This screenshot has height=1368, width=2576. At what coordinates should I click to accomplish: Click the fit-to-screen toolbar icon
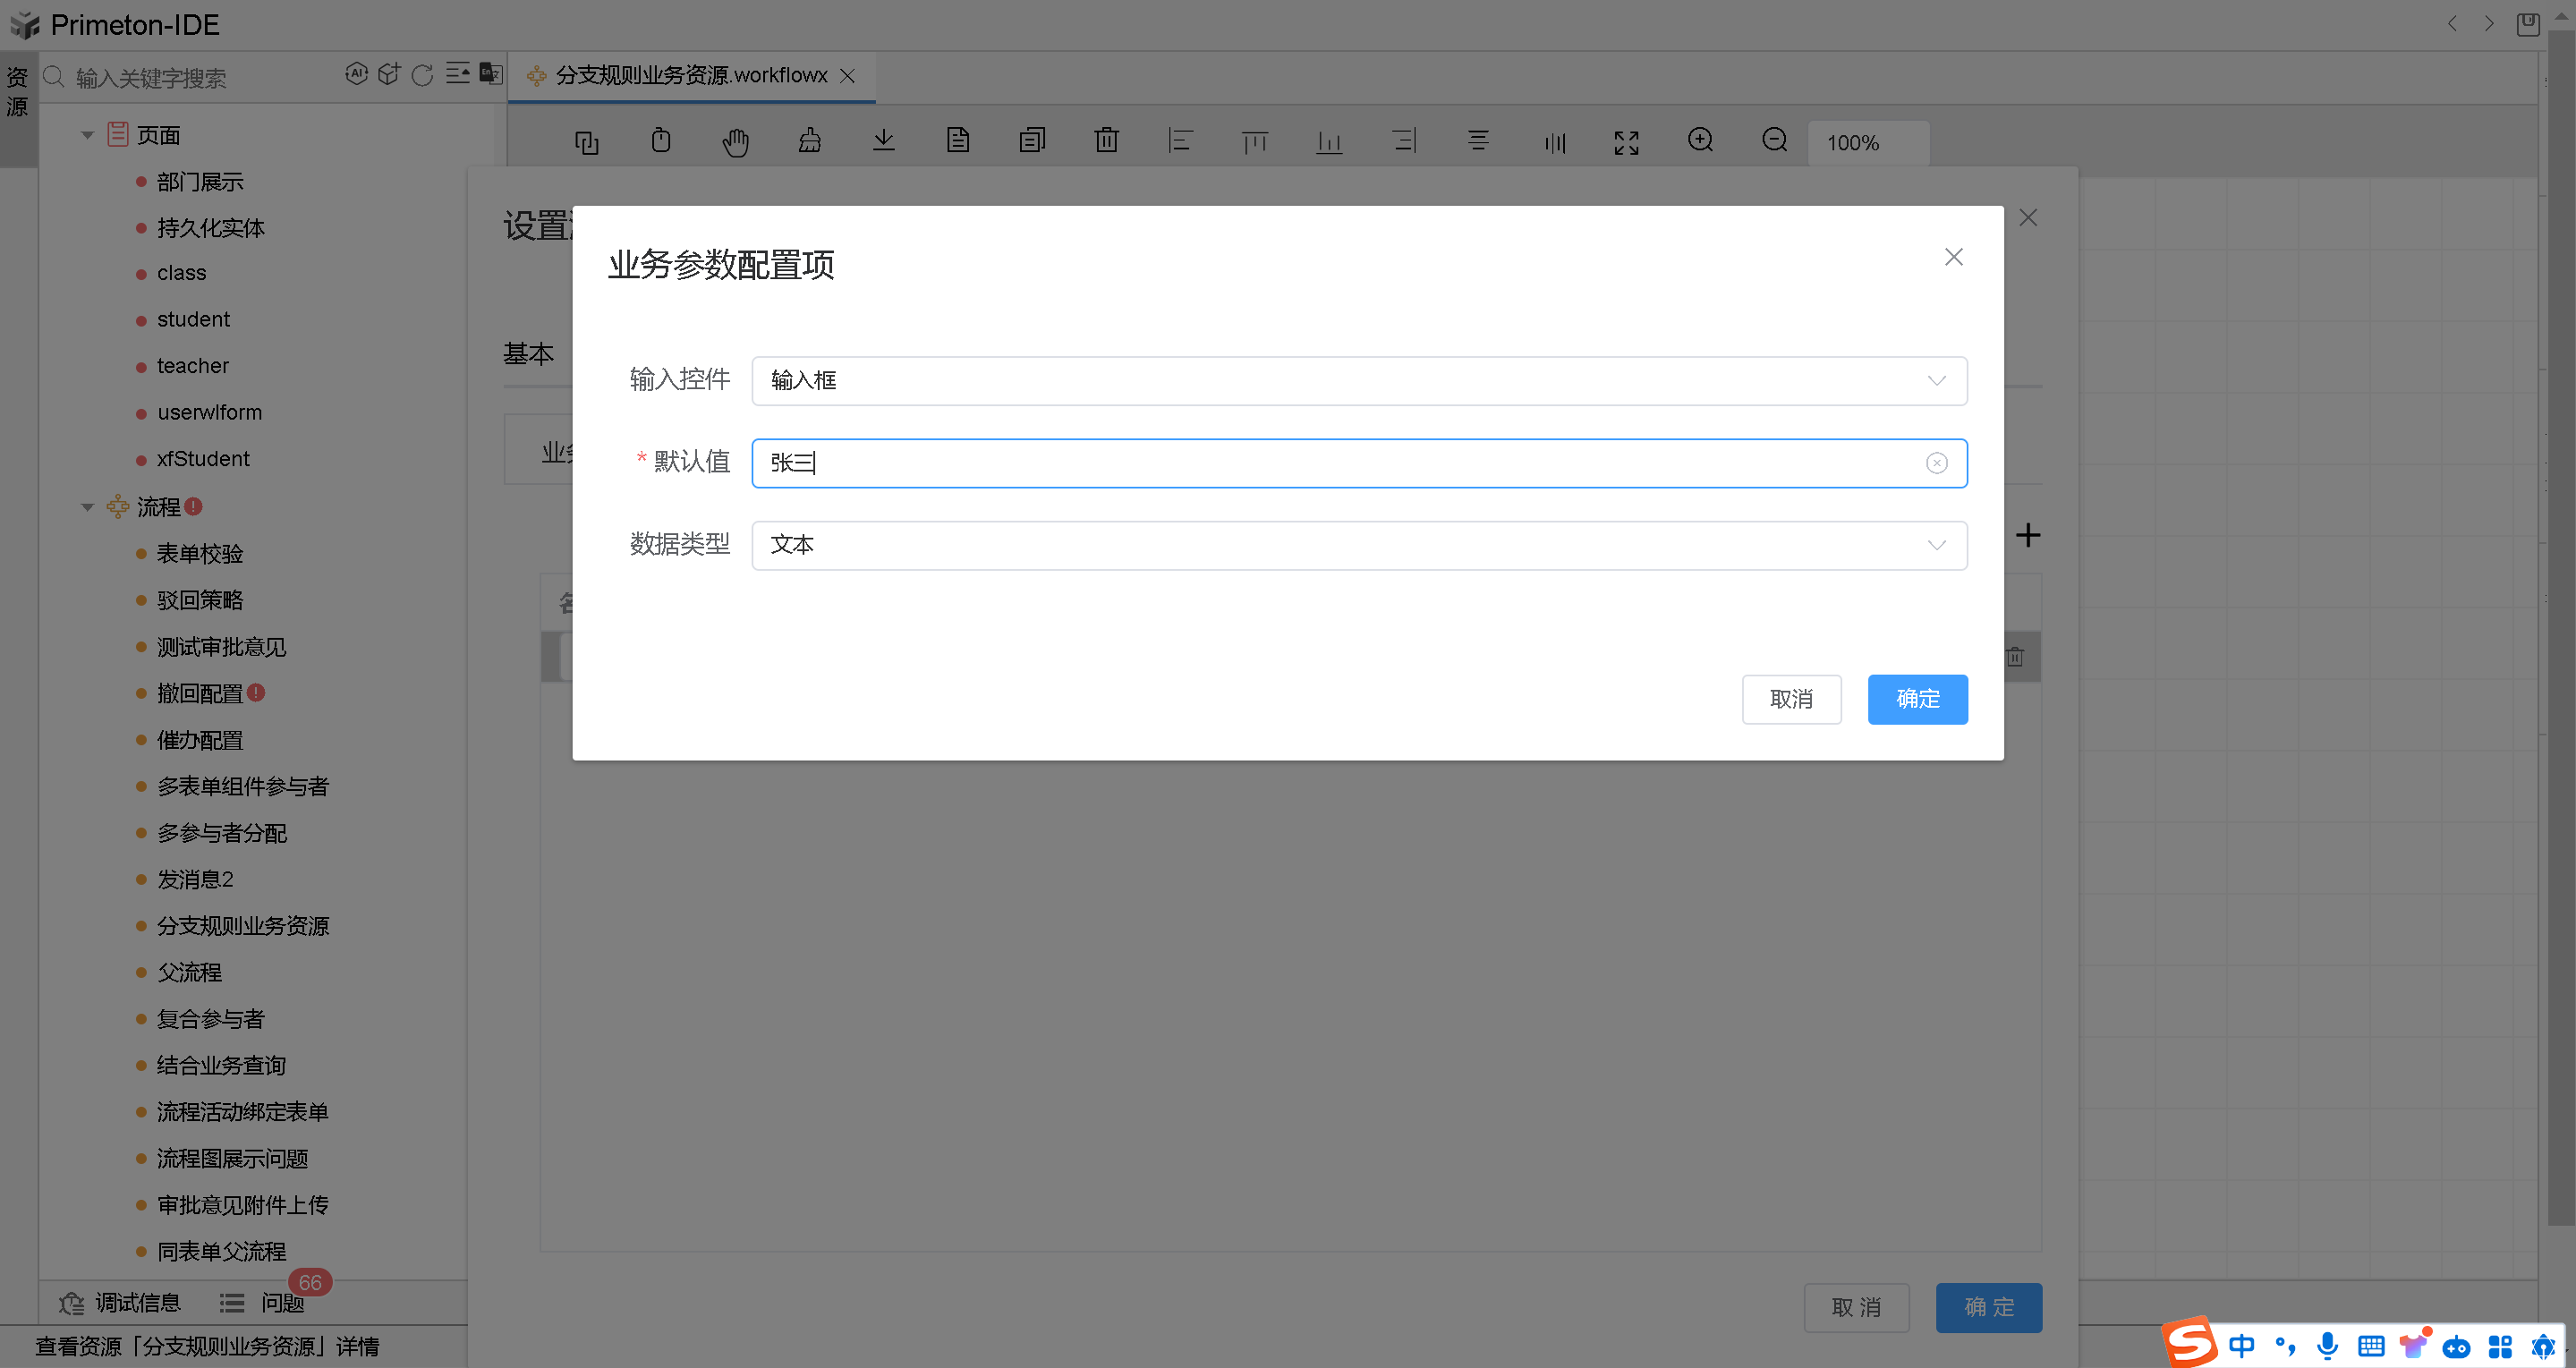pos(1626,143)
